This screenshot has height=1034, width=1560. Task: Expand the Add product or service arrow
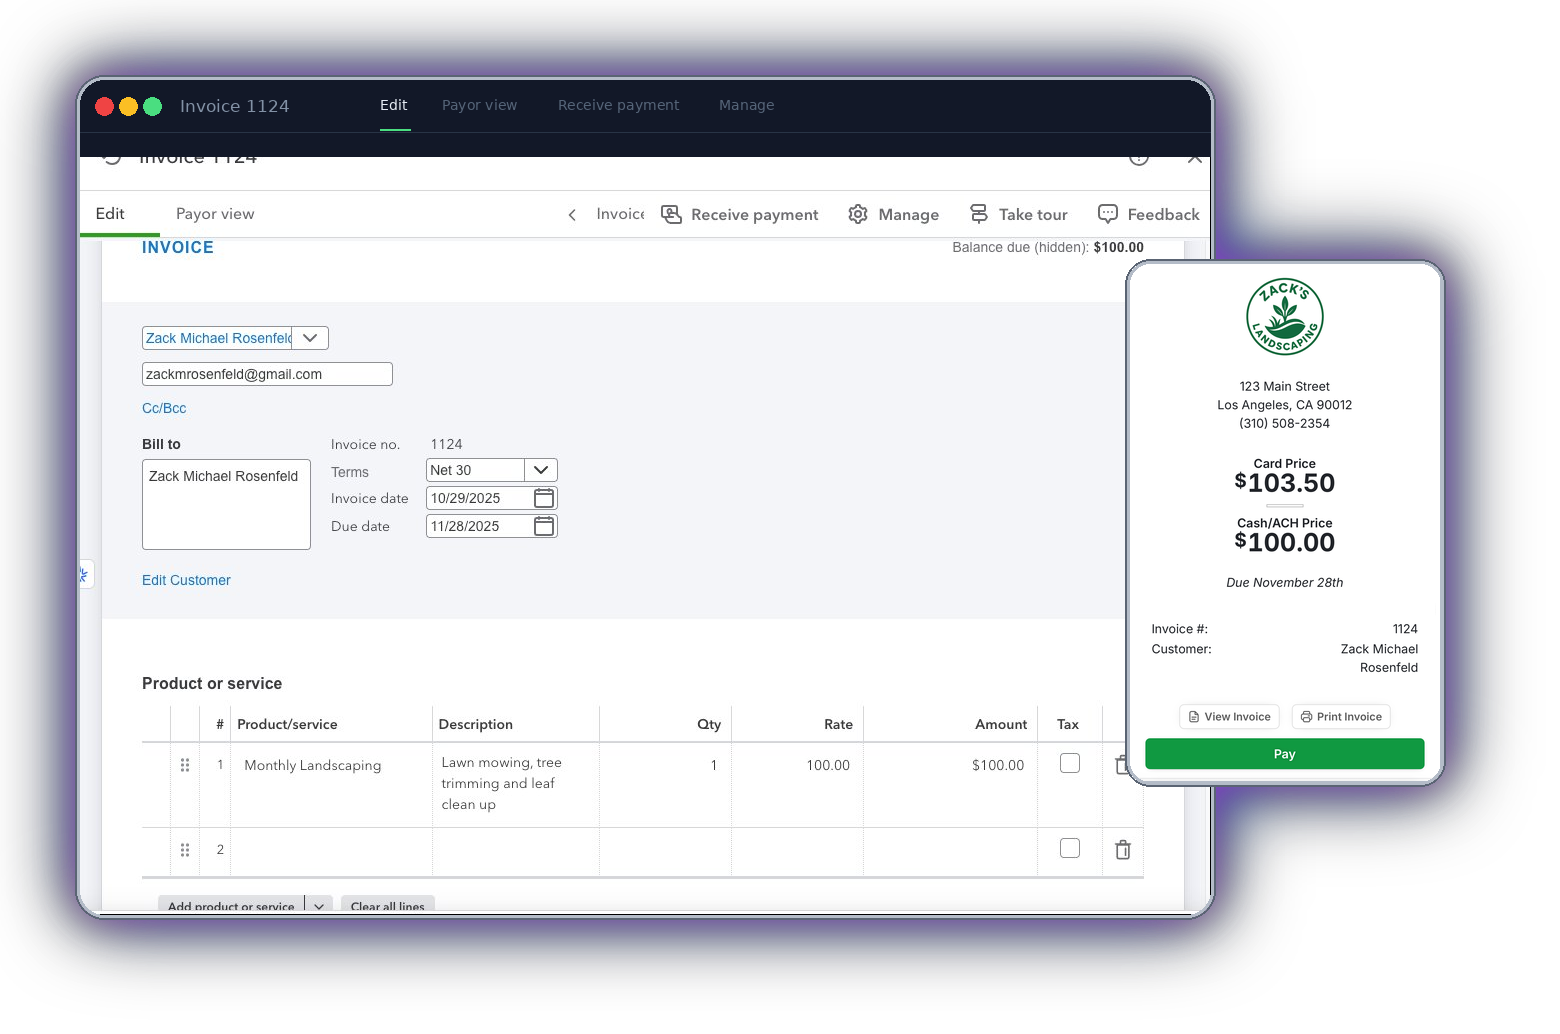pyautogui.click(x=319, y=906)
